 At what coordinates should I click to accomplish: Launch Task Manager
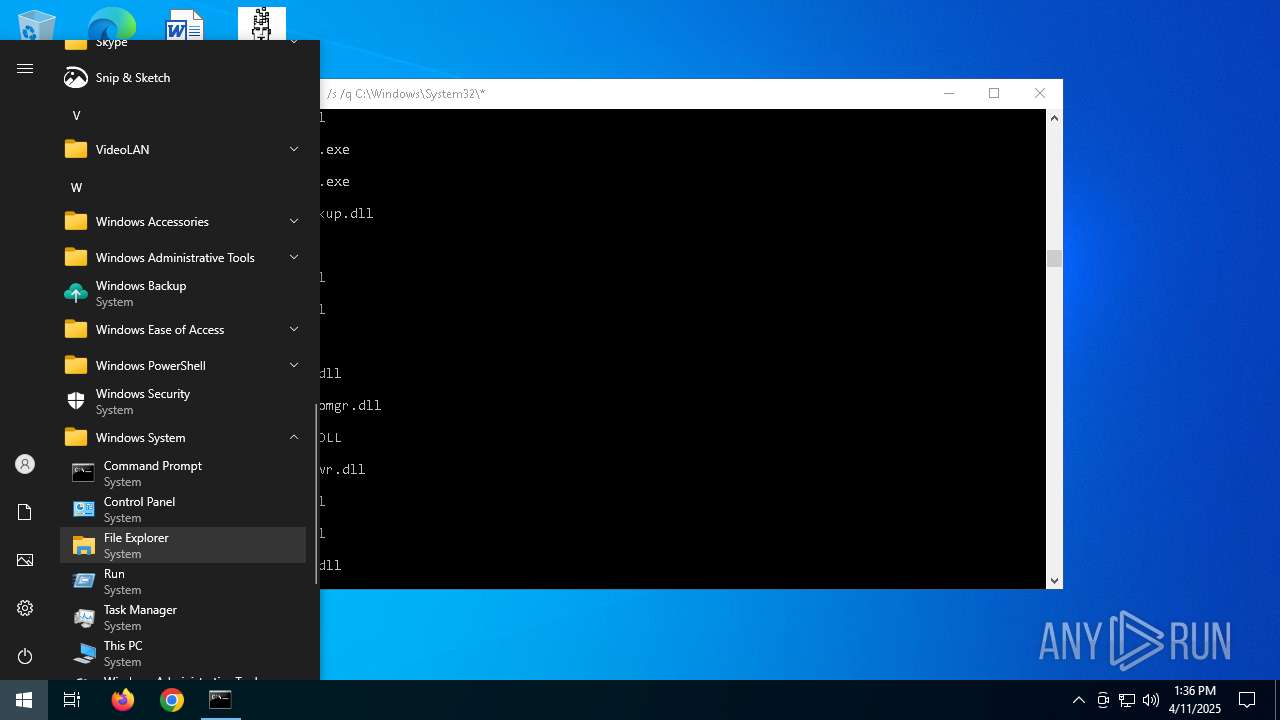[x=183, y=618]
